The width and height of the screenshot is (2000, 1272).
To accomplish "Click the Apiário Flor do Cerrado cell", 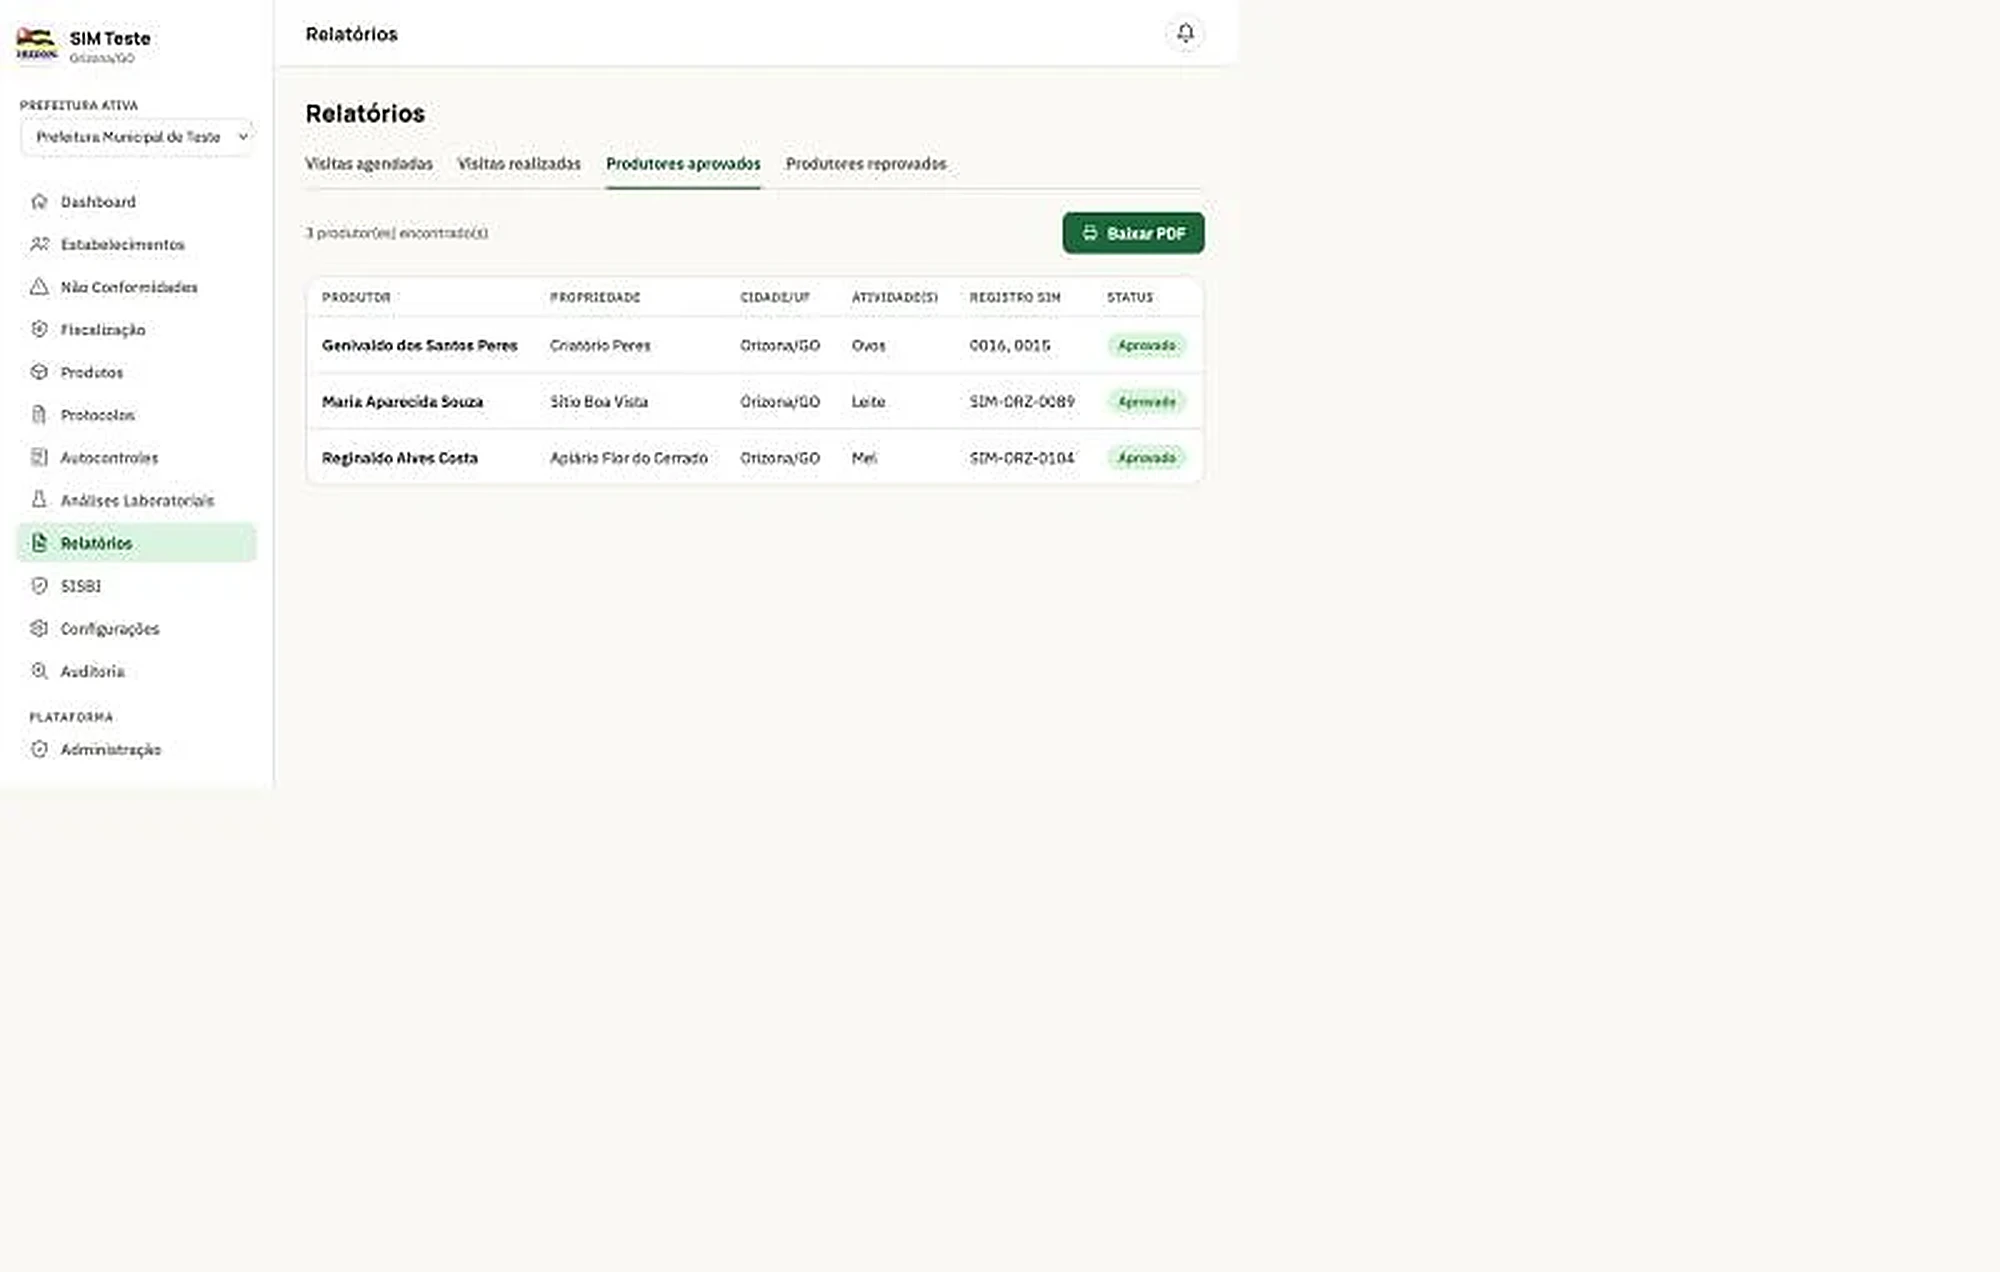I will pos(629,458).
